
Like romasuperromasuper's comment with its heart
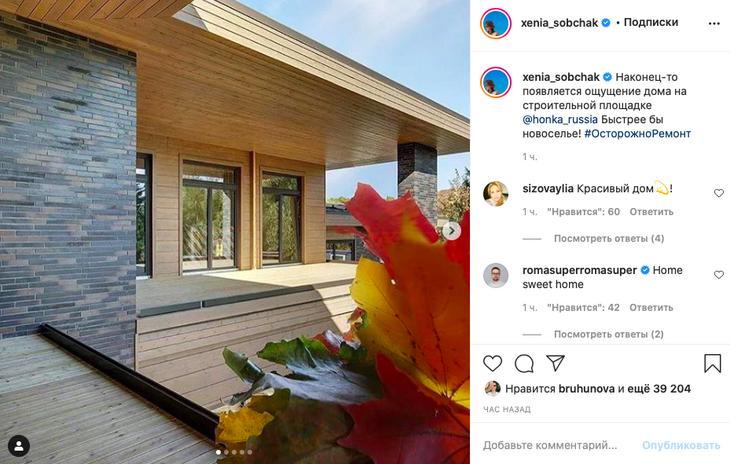tap(718, 275)
